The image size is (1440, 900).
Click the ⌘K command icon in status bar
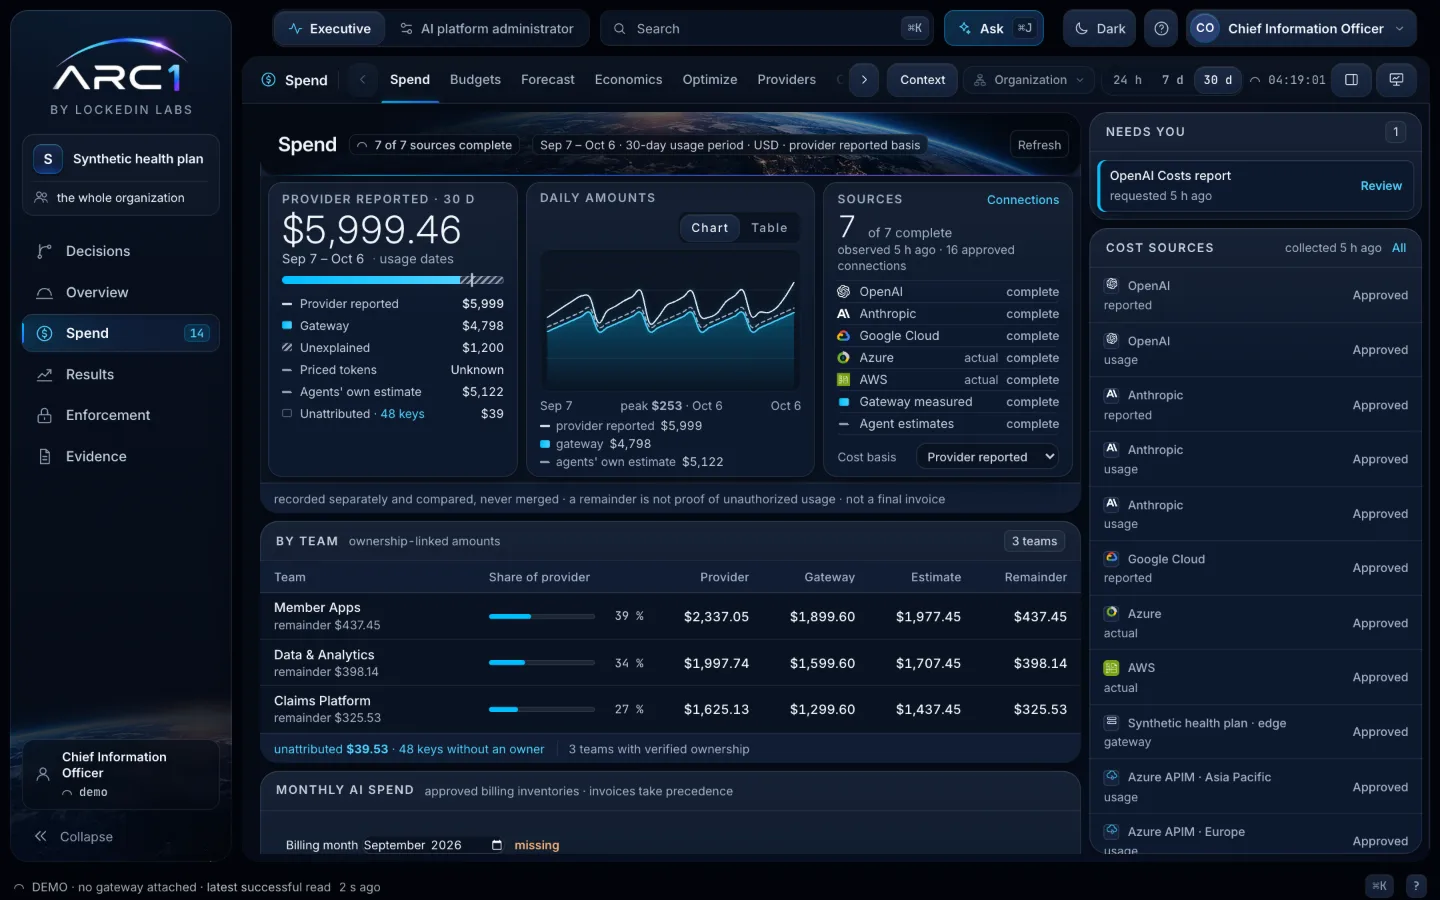1379,886
